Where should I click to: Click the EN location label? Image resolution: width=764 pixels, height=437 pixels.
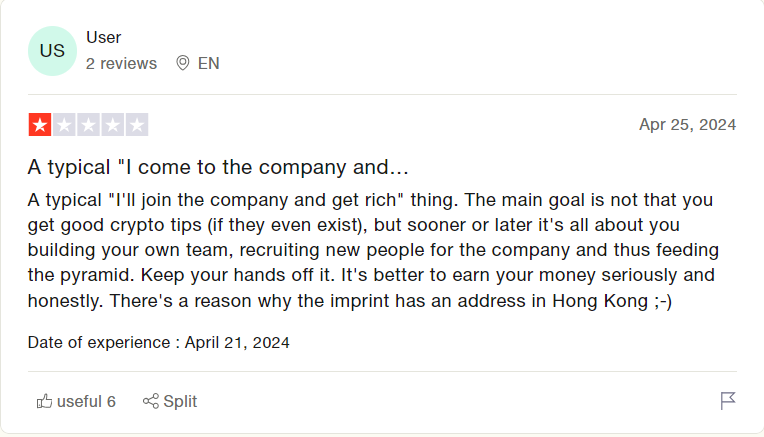pos(209,63)
